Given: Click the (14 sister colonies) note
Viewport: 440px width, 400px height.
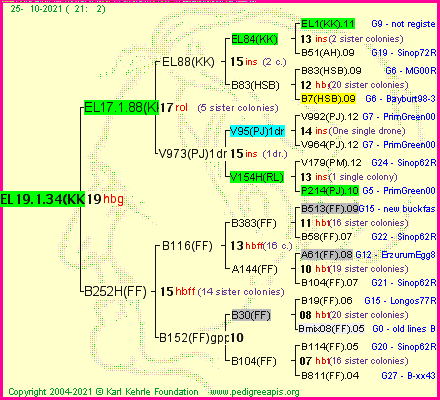Looking at the screenshot, I should click(x=241, y=292).
